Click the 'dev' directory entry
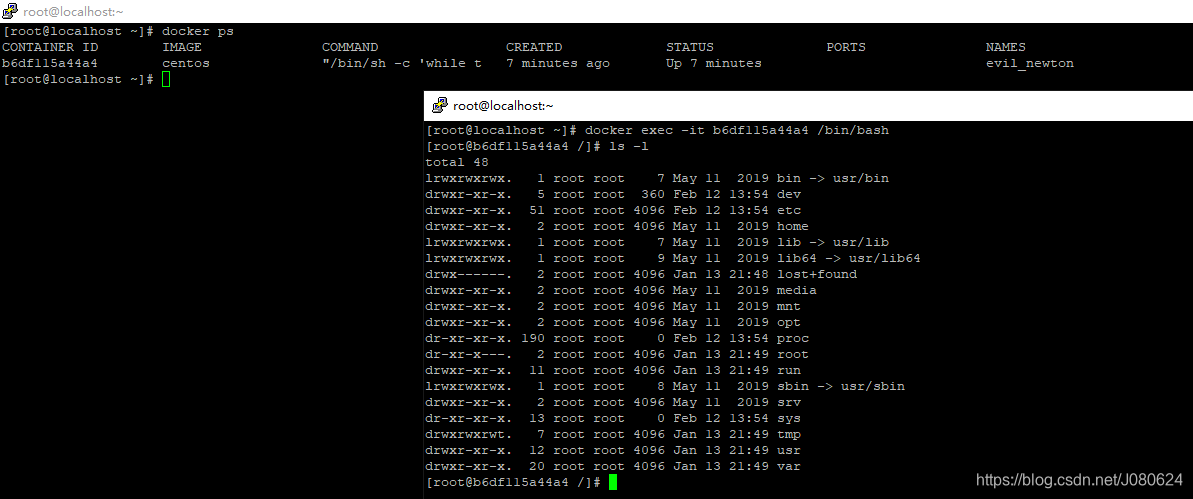The image size is (1193, 499). tap(788, 195)
